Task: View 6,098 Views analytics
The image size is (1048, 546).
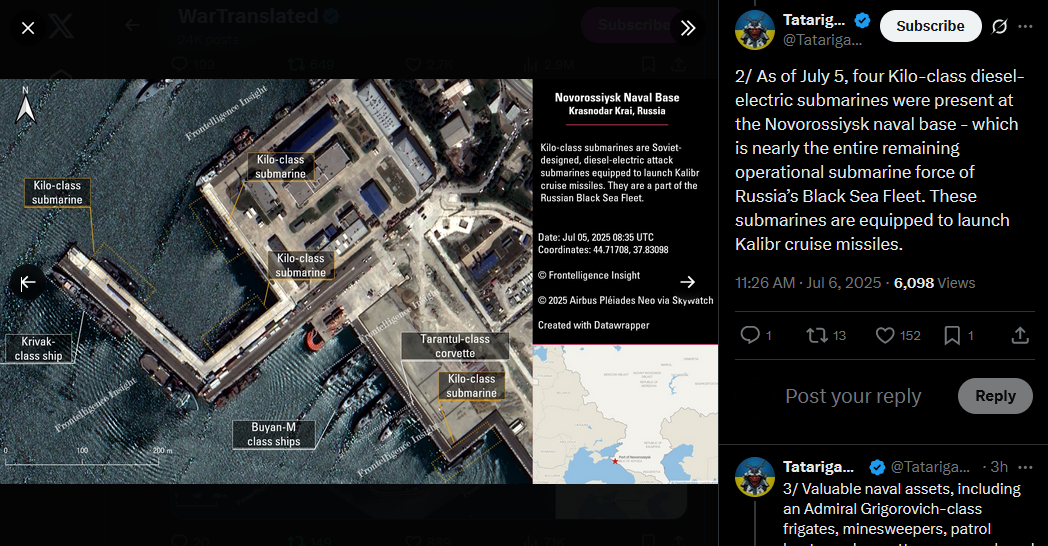Action: click(934, 283)
